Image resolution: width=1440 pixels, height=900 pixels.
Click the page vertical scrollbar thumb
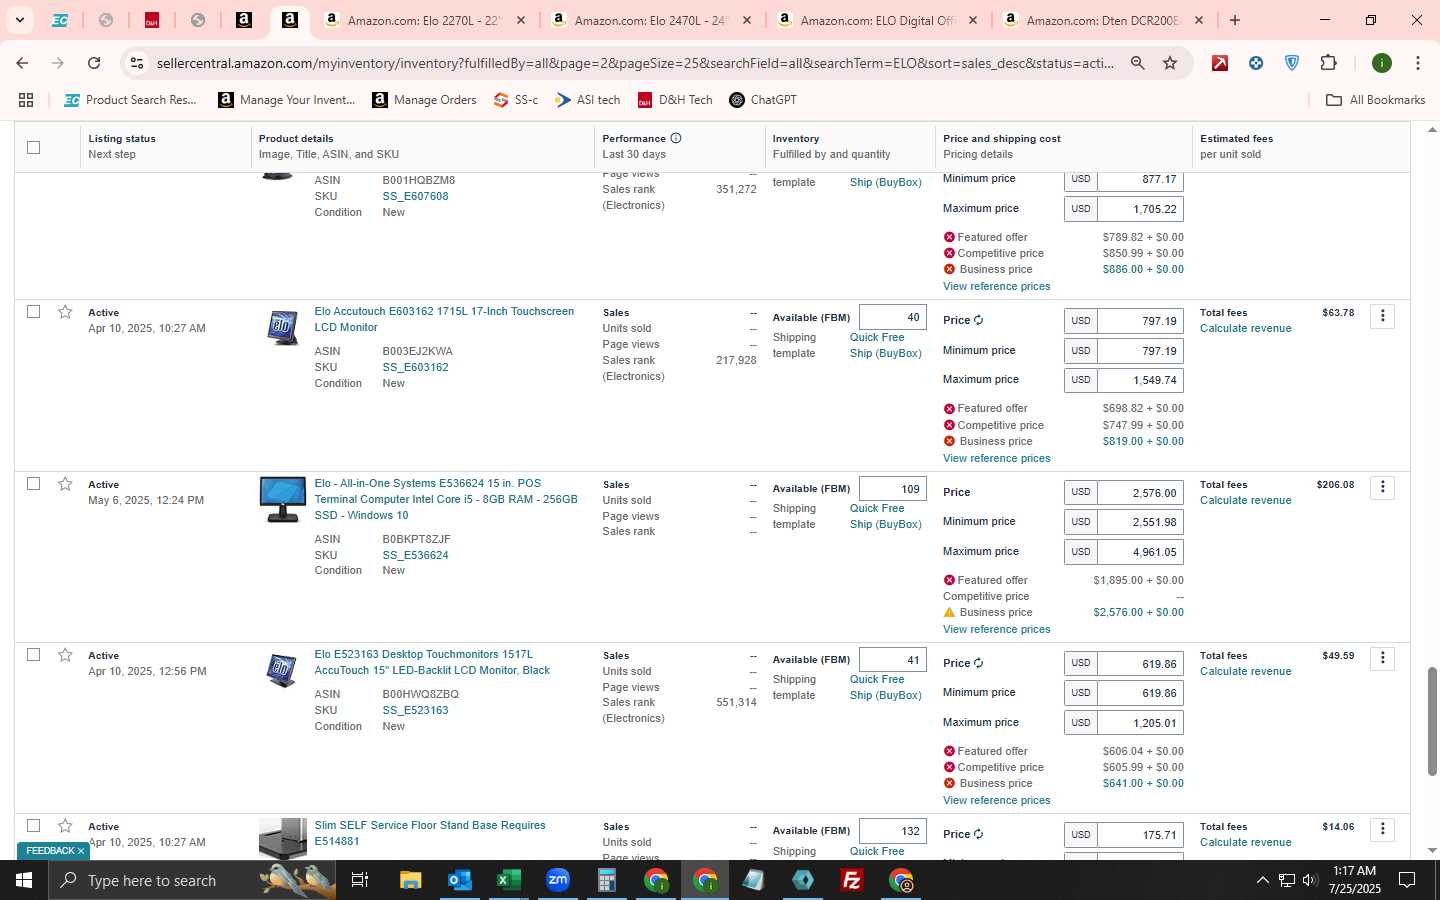point(1431,721)
